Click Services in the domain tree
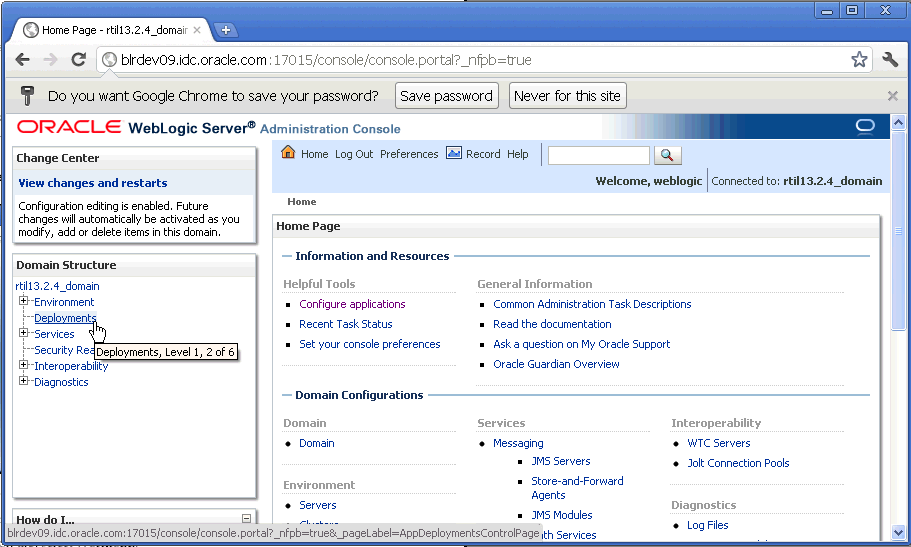This screenshot has width=911, height=547. coord(54,334)
